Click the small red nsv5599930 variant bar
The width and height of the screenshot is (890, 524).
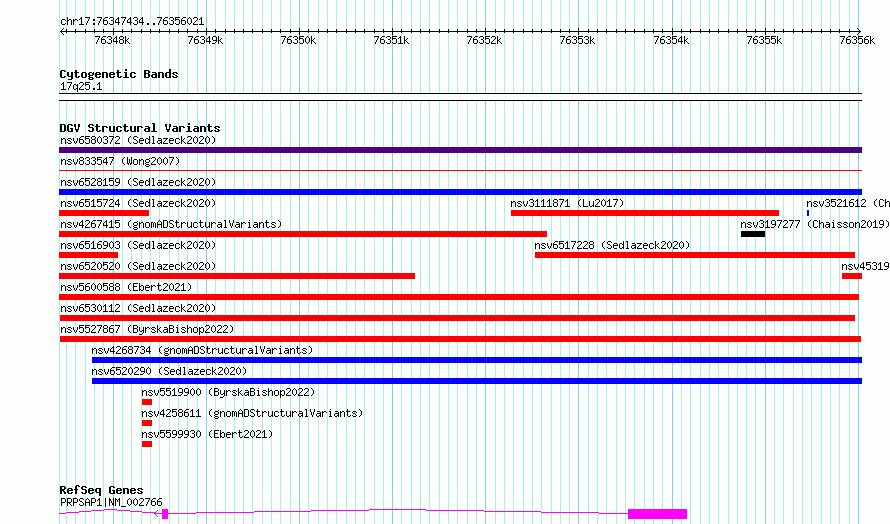[147, 444]
